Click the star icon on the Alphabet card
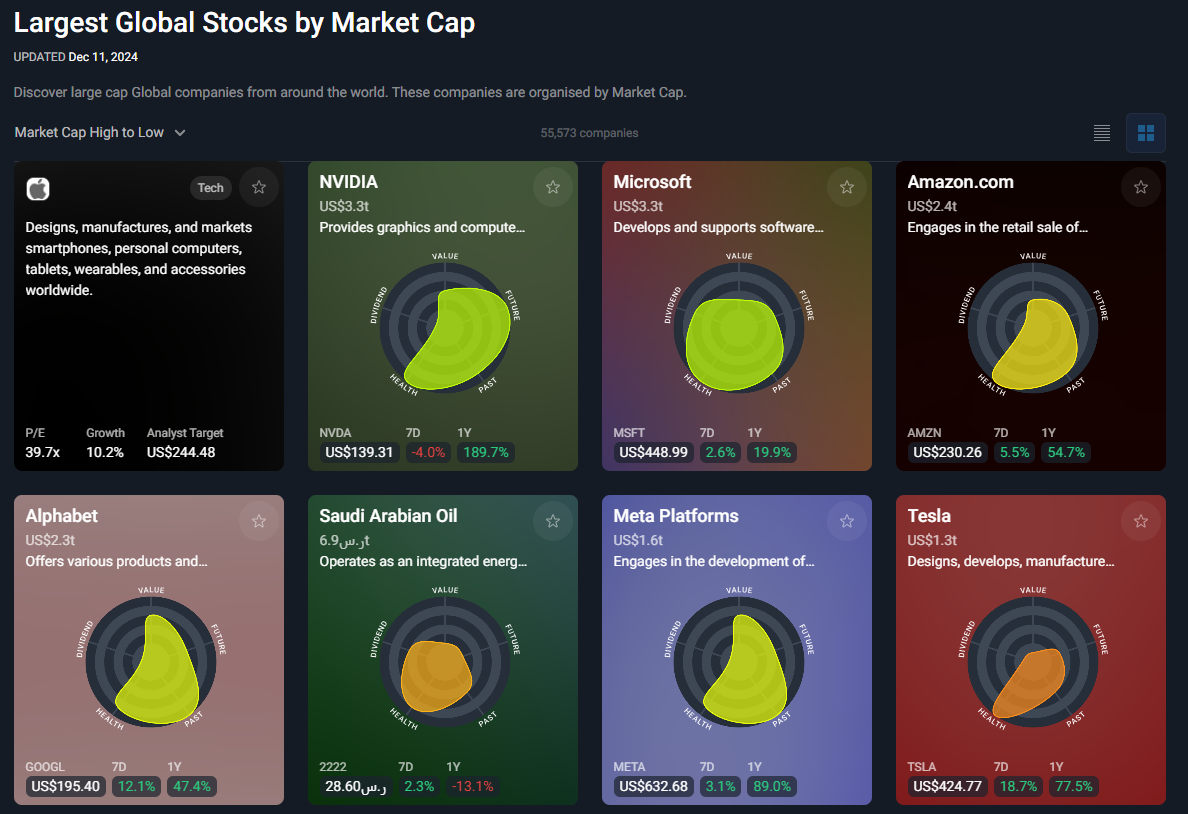The image size is (1188, 814). click(259, 521)
